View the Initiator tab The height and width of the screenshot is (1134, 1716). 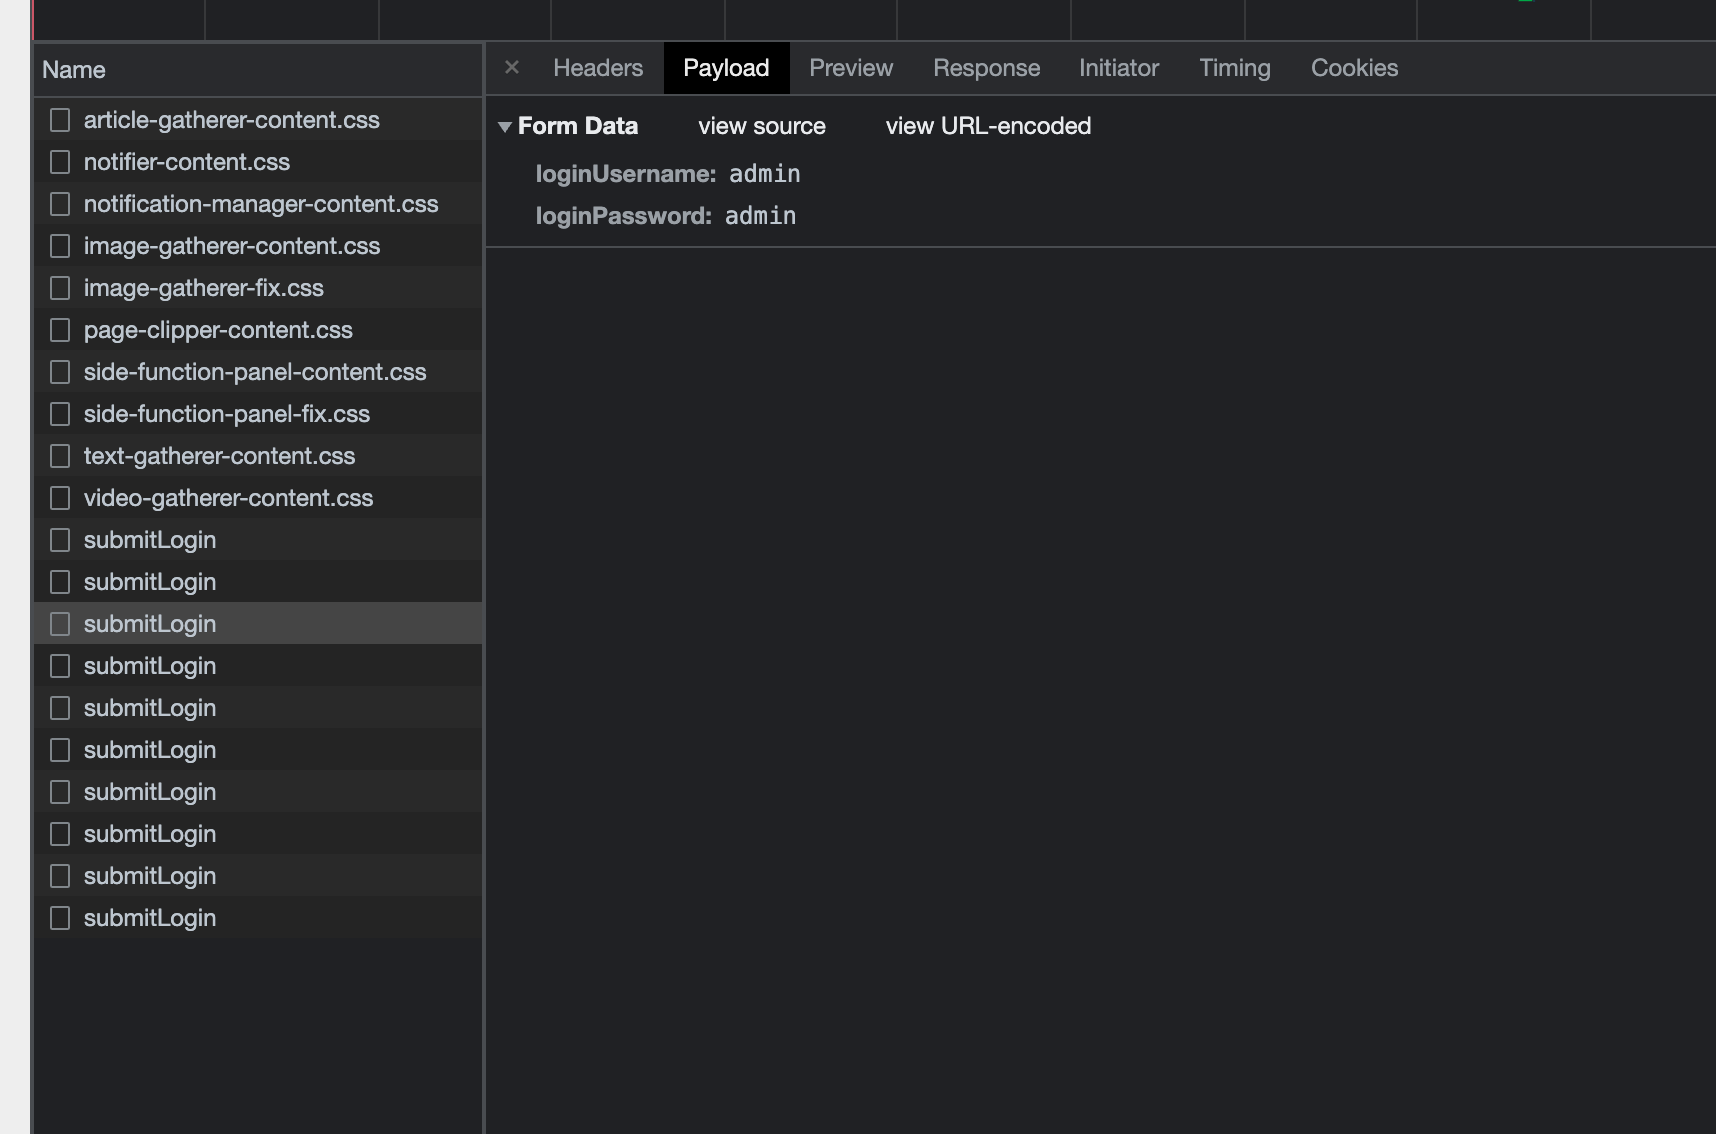point(1118,67)
